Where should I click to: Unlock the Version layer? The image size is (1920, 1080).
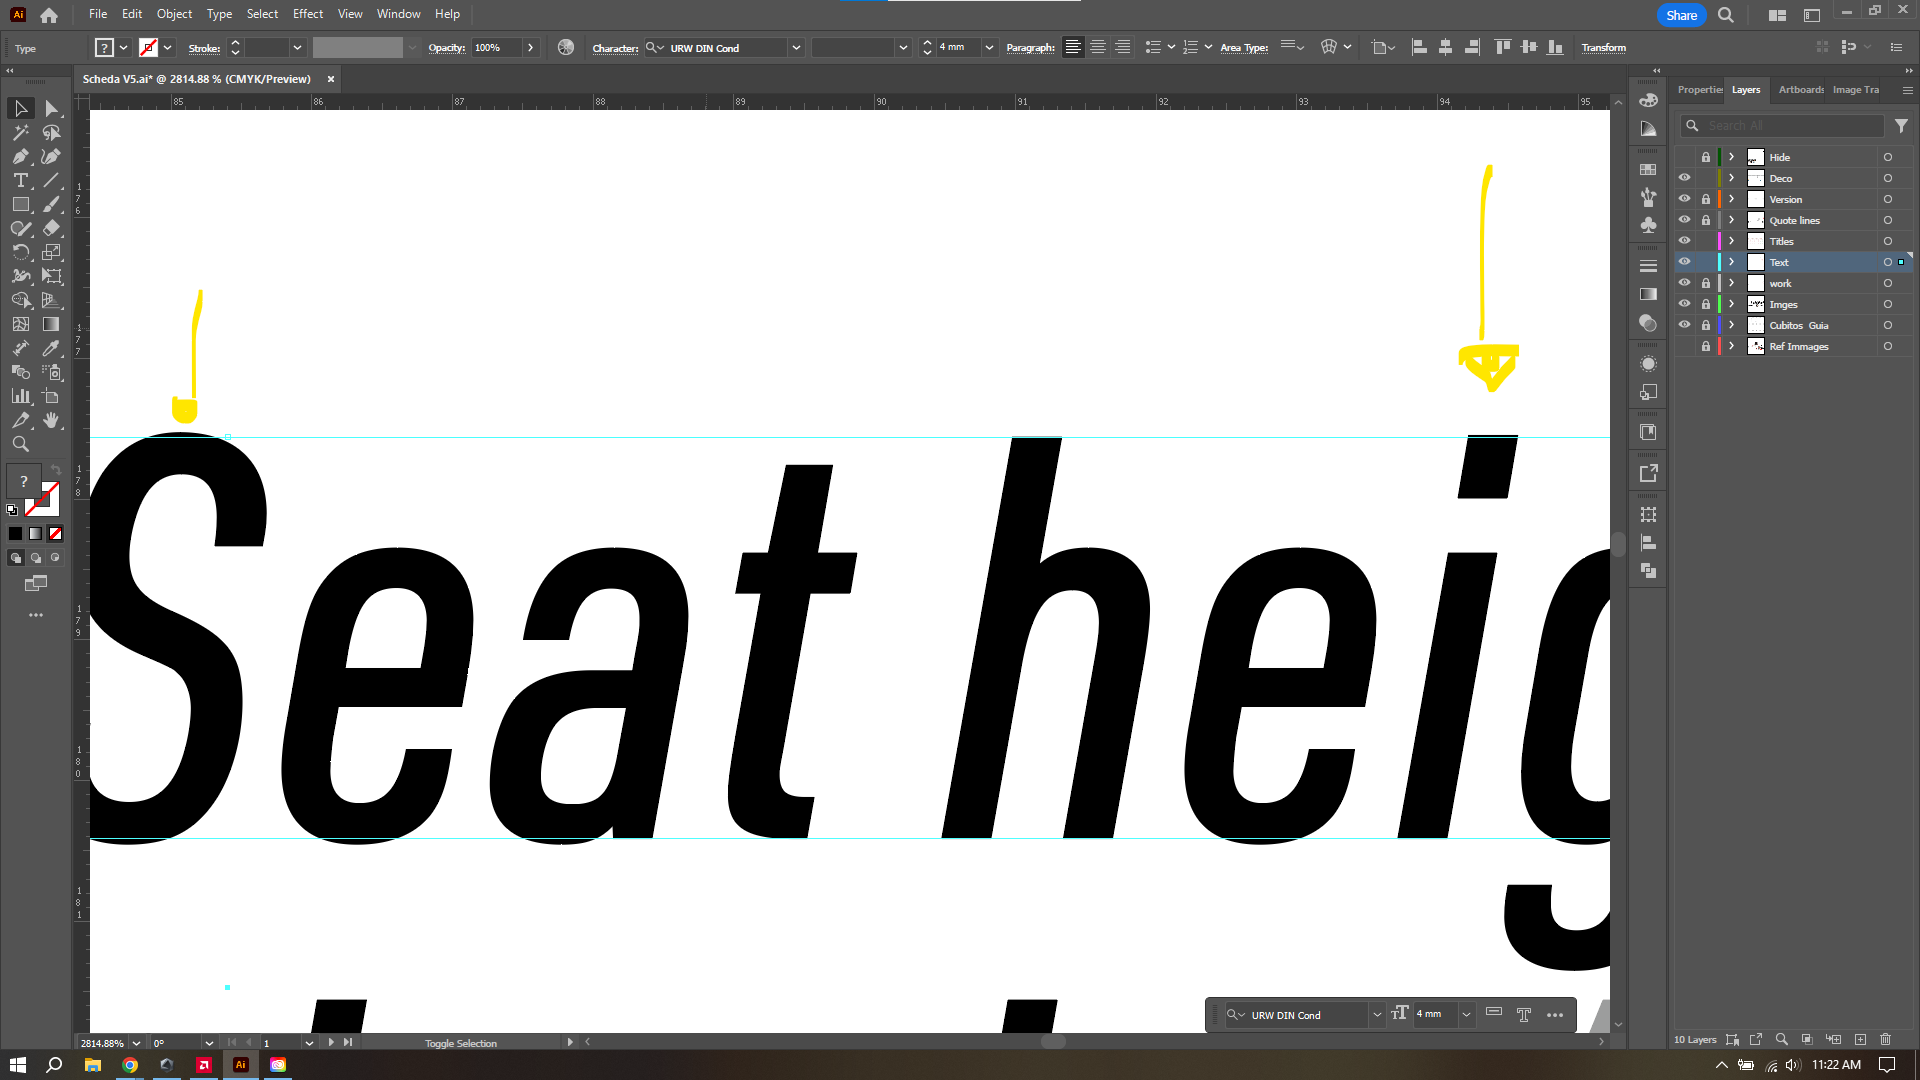(x=1706, y=199)
